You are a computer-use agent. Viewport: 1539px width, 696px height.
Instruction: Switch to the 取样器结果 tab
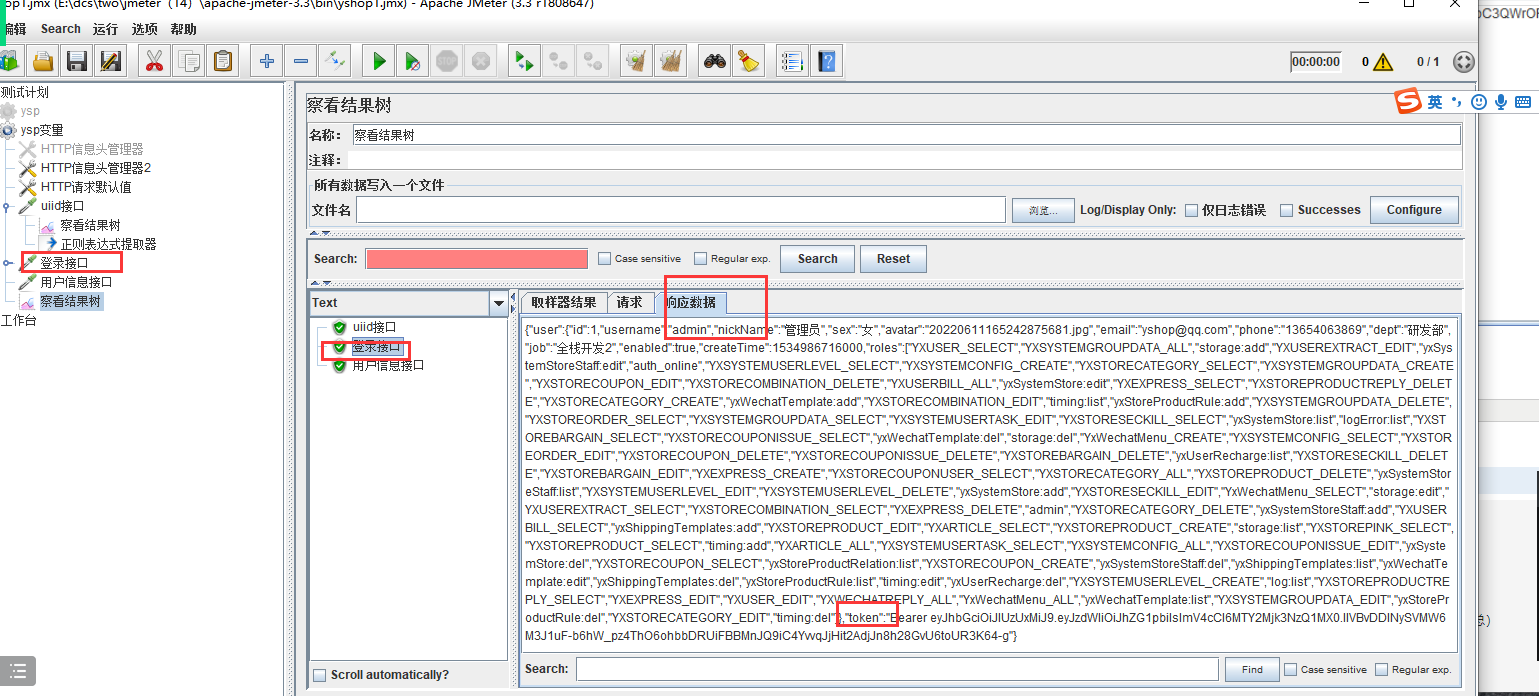564,303
